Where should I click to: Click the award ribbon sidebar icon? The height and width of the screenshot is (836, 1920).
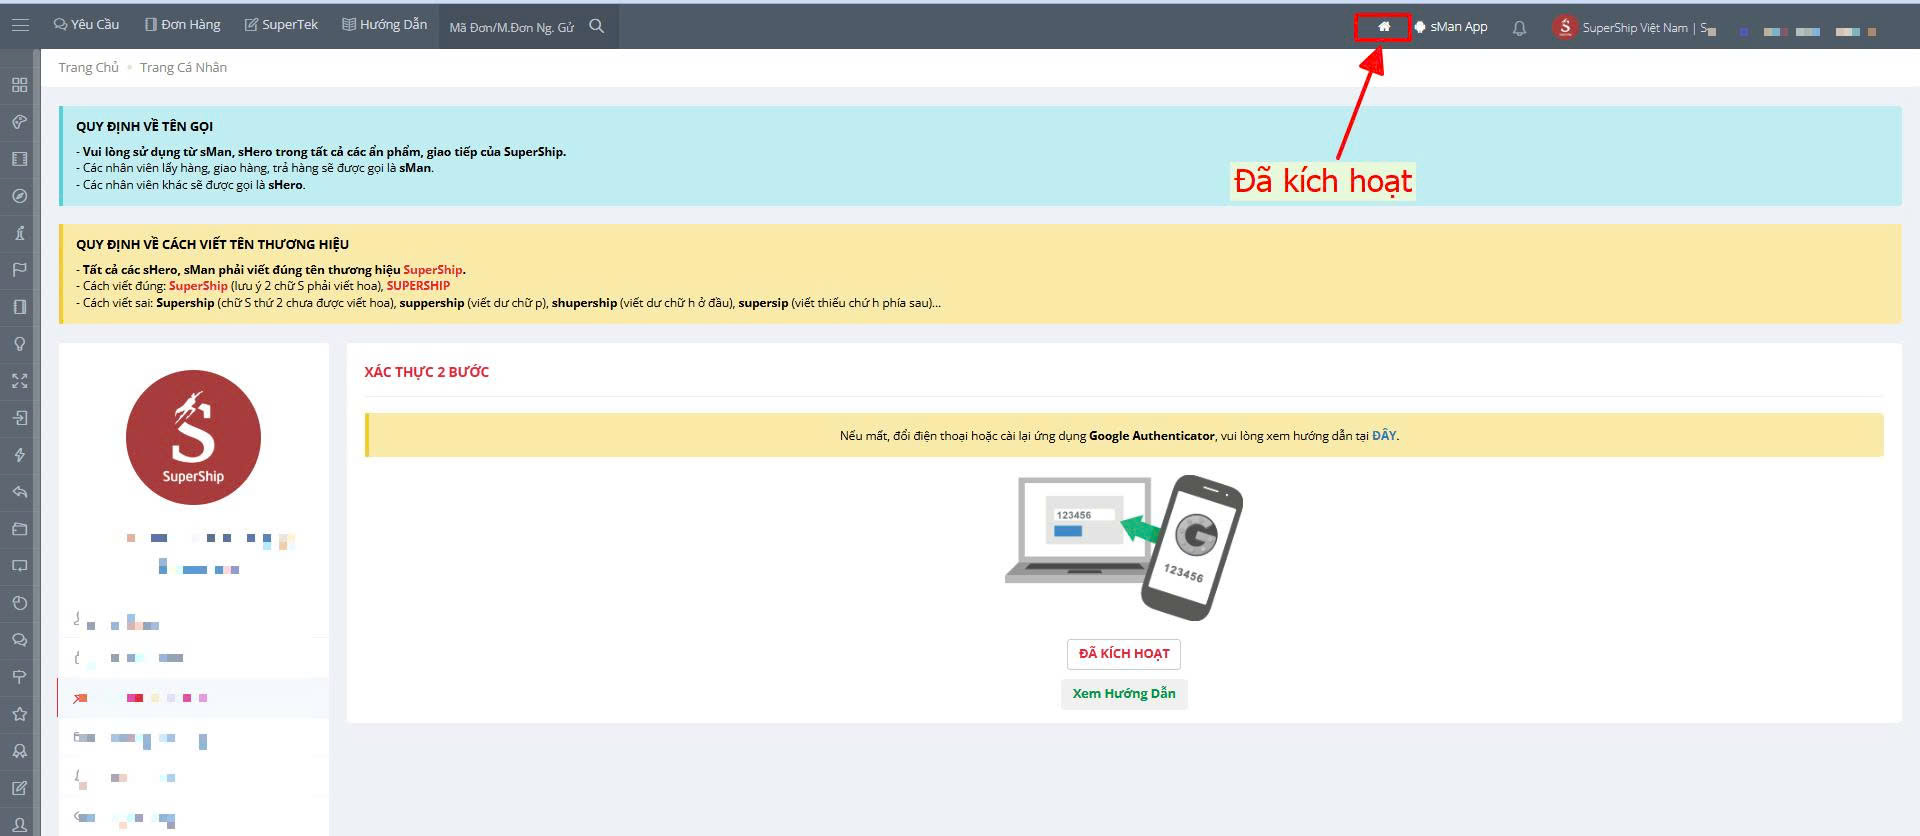19,751
